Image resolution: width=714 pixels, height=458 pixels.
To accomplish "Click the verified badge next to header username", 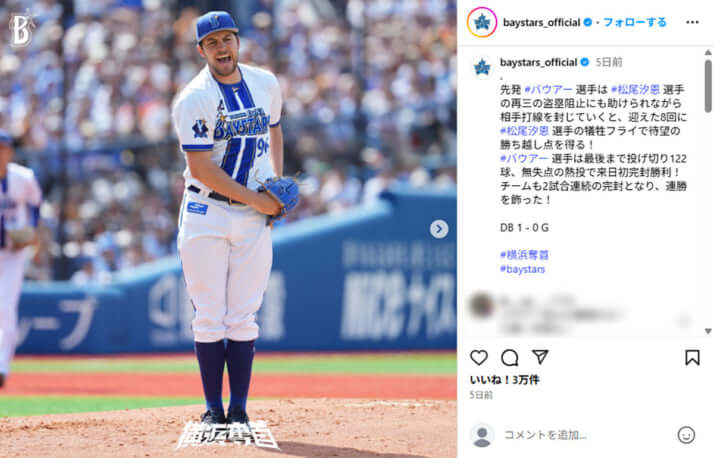I will (x=588, y=22).
